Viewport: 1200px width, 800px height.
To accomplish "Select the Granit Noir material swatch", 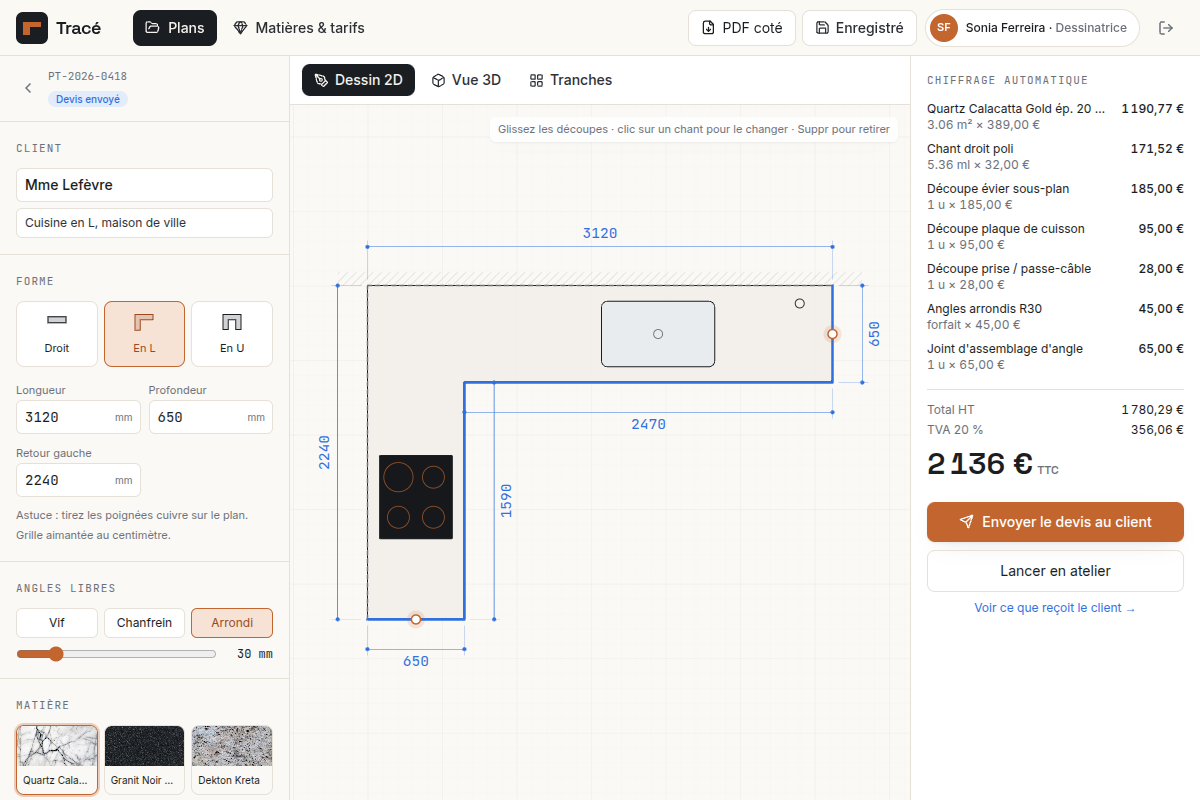I will [144, 760].
